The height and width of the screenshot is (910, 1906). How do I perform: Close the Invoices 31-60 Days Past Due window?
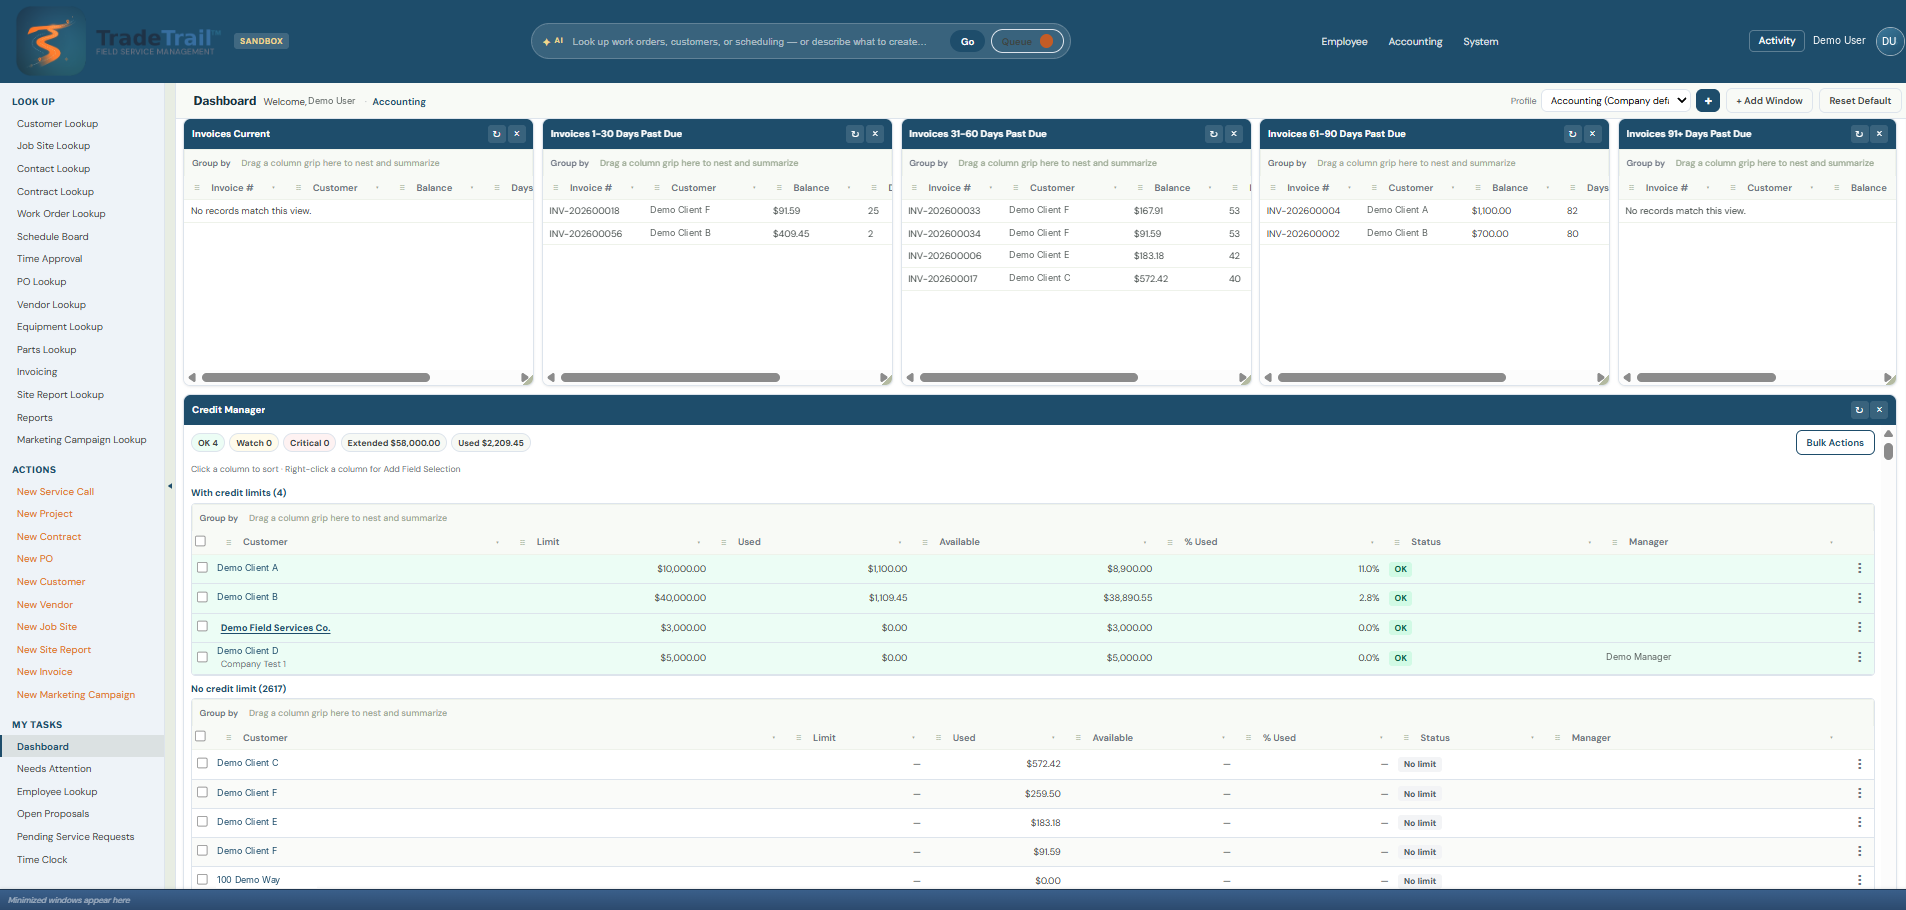click(1234, 134)
